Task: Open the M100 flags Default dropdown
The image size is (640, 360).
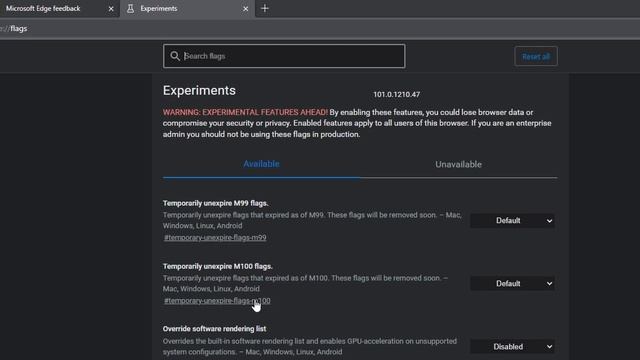Action: click(x=512, y=284)
